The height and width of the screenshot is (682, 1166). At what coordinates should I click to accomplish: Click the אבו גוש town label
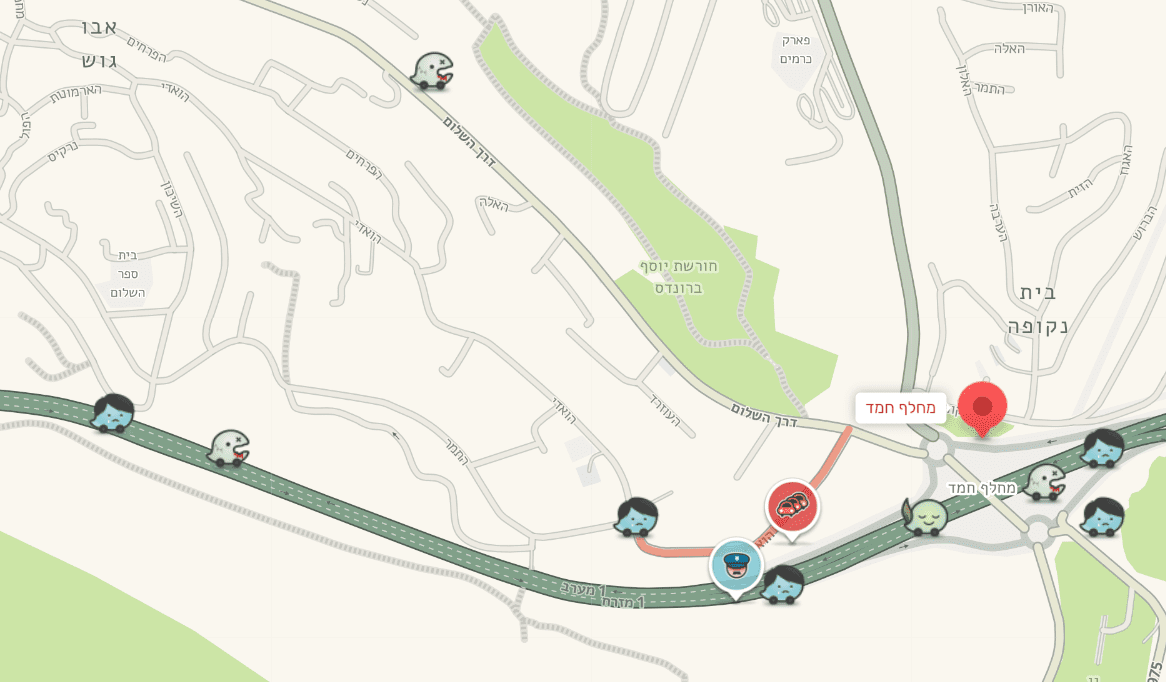pyautogui.click(x=99, y=45)
